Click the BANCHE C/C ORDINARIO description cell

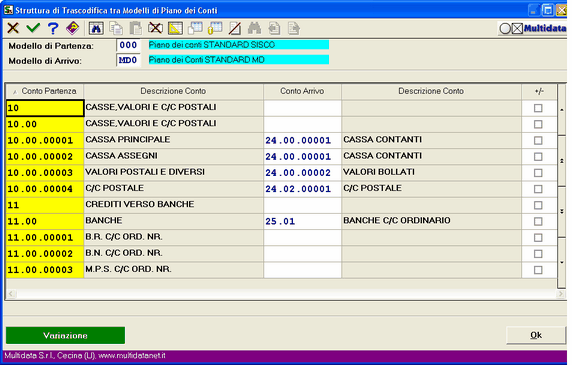coord(432,221)
